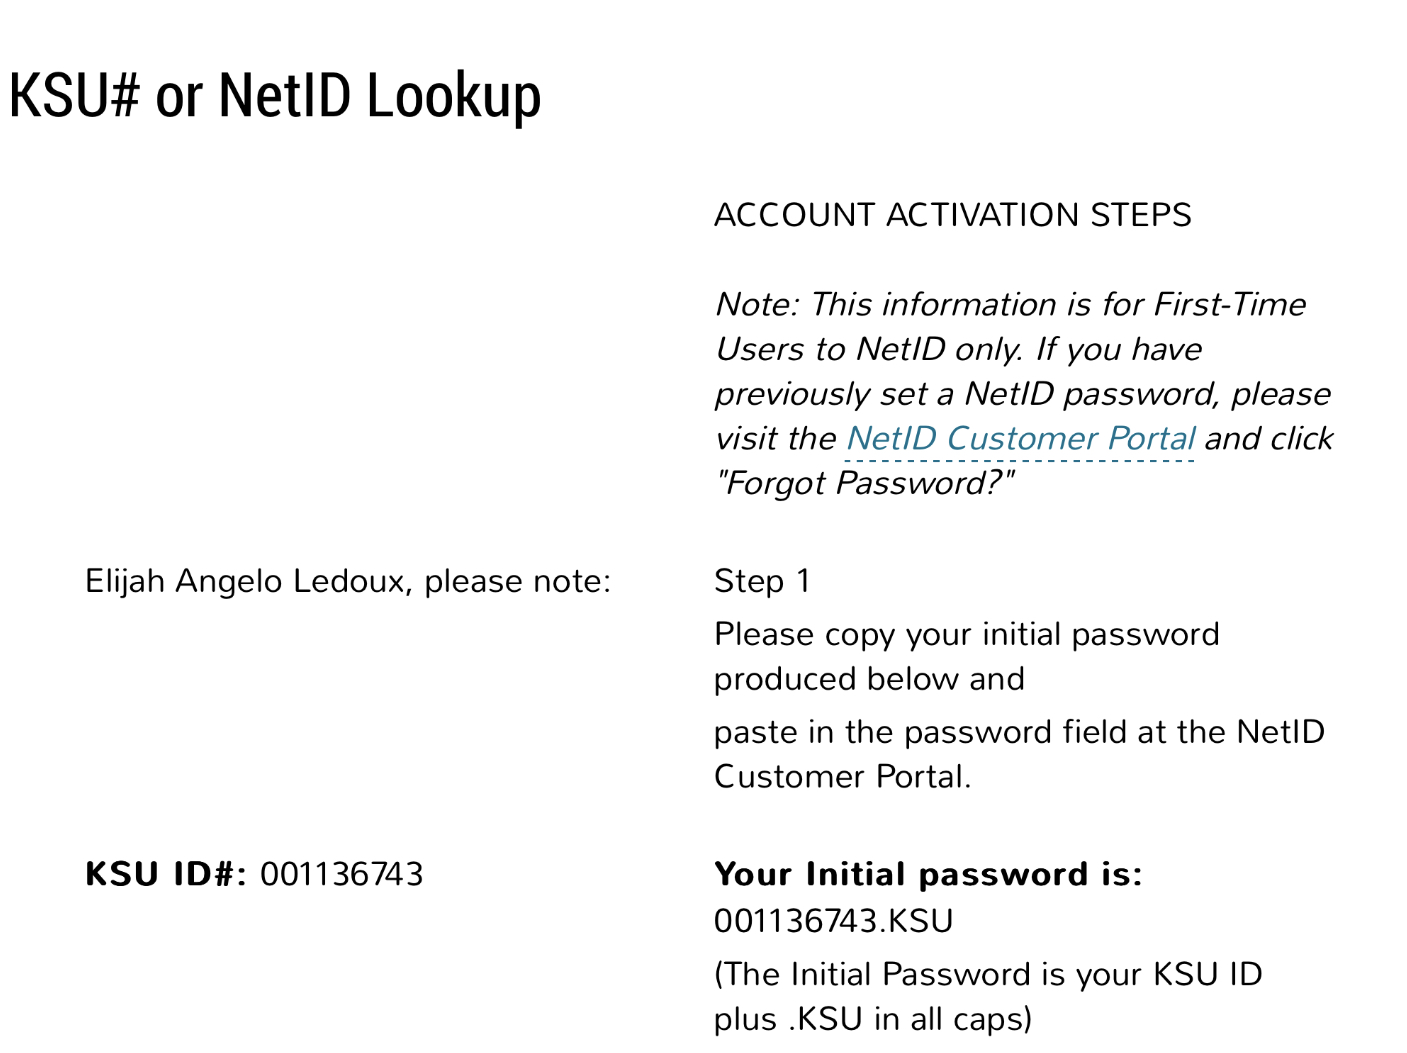The width and height of the screenshot is (1407, 1053).
Task: Click the "please note:" text after the name
Action: (x=517, y=581)
